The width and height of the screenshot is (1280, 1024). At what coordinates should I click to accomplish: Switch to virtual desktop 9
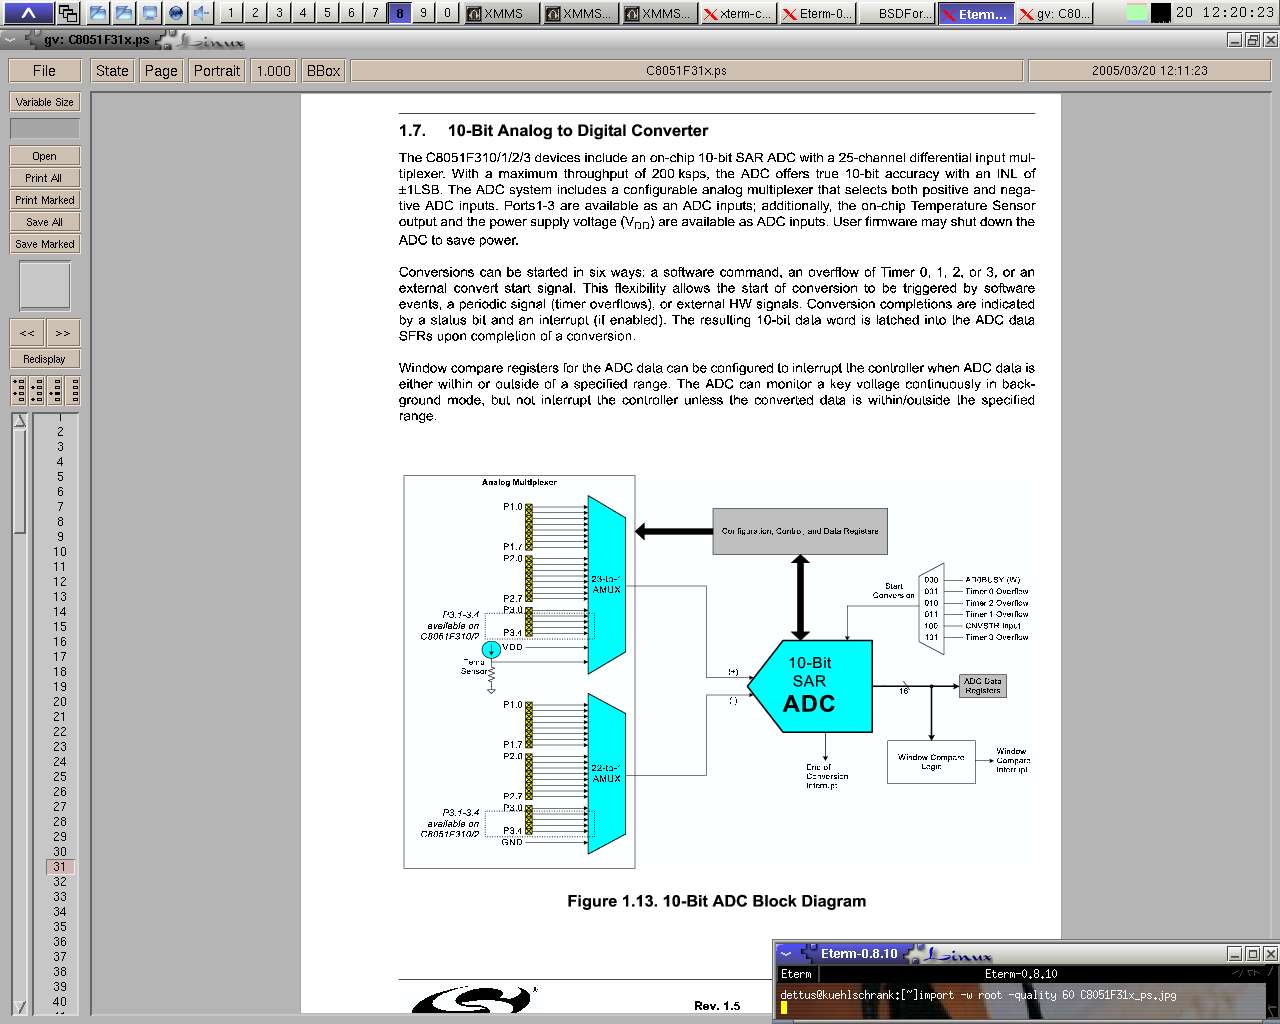[x=423, y=13]
